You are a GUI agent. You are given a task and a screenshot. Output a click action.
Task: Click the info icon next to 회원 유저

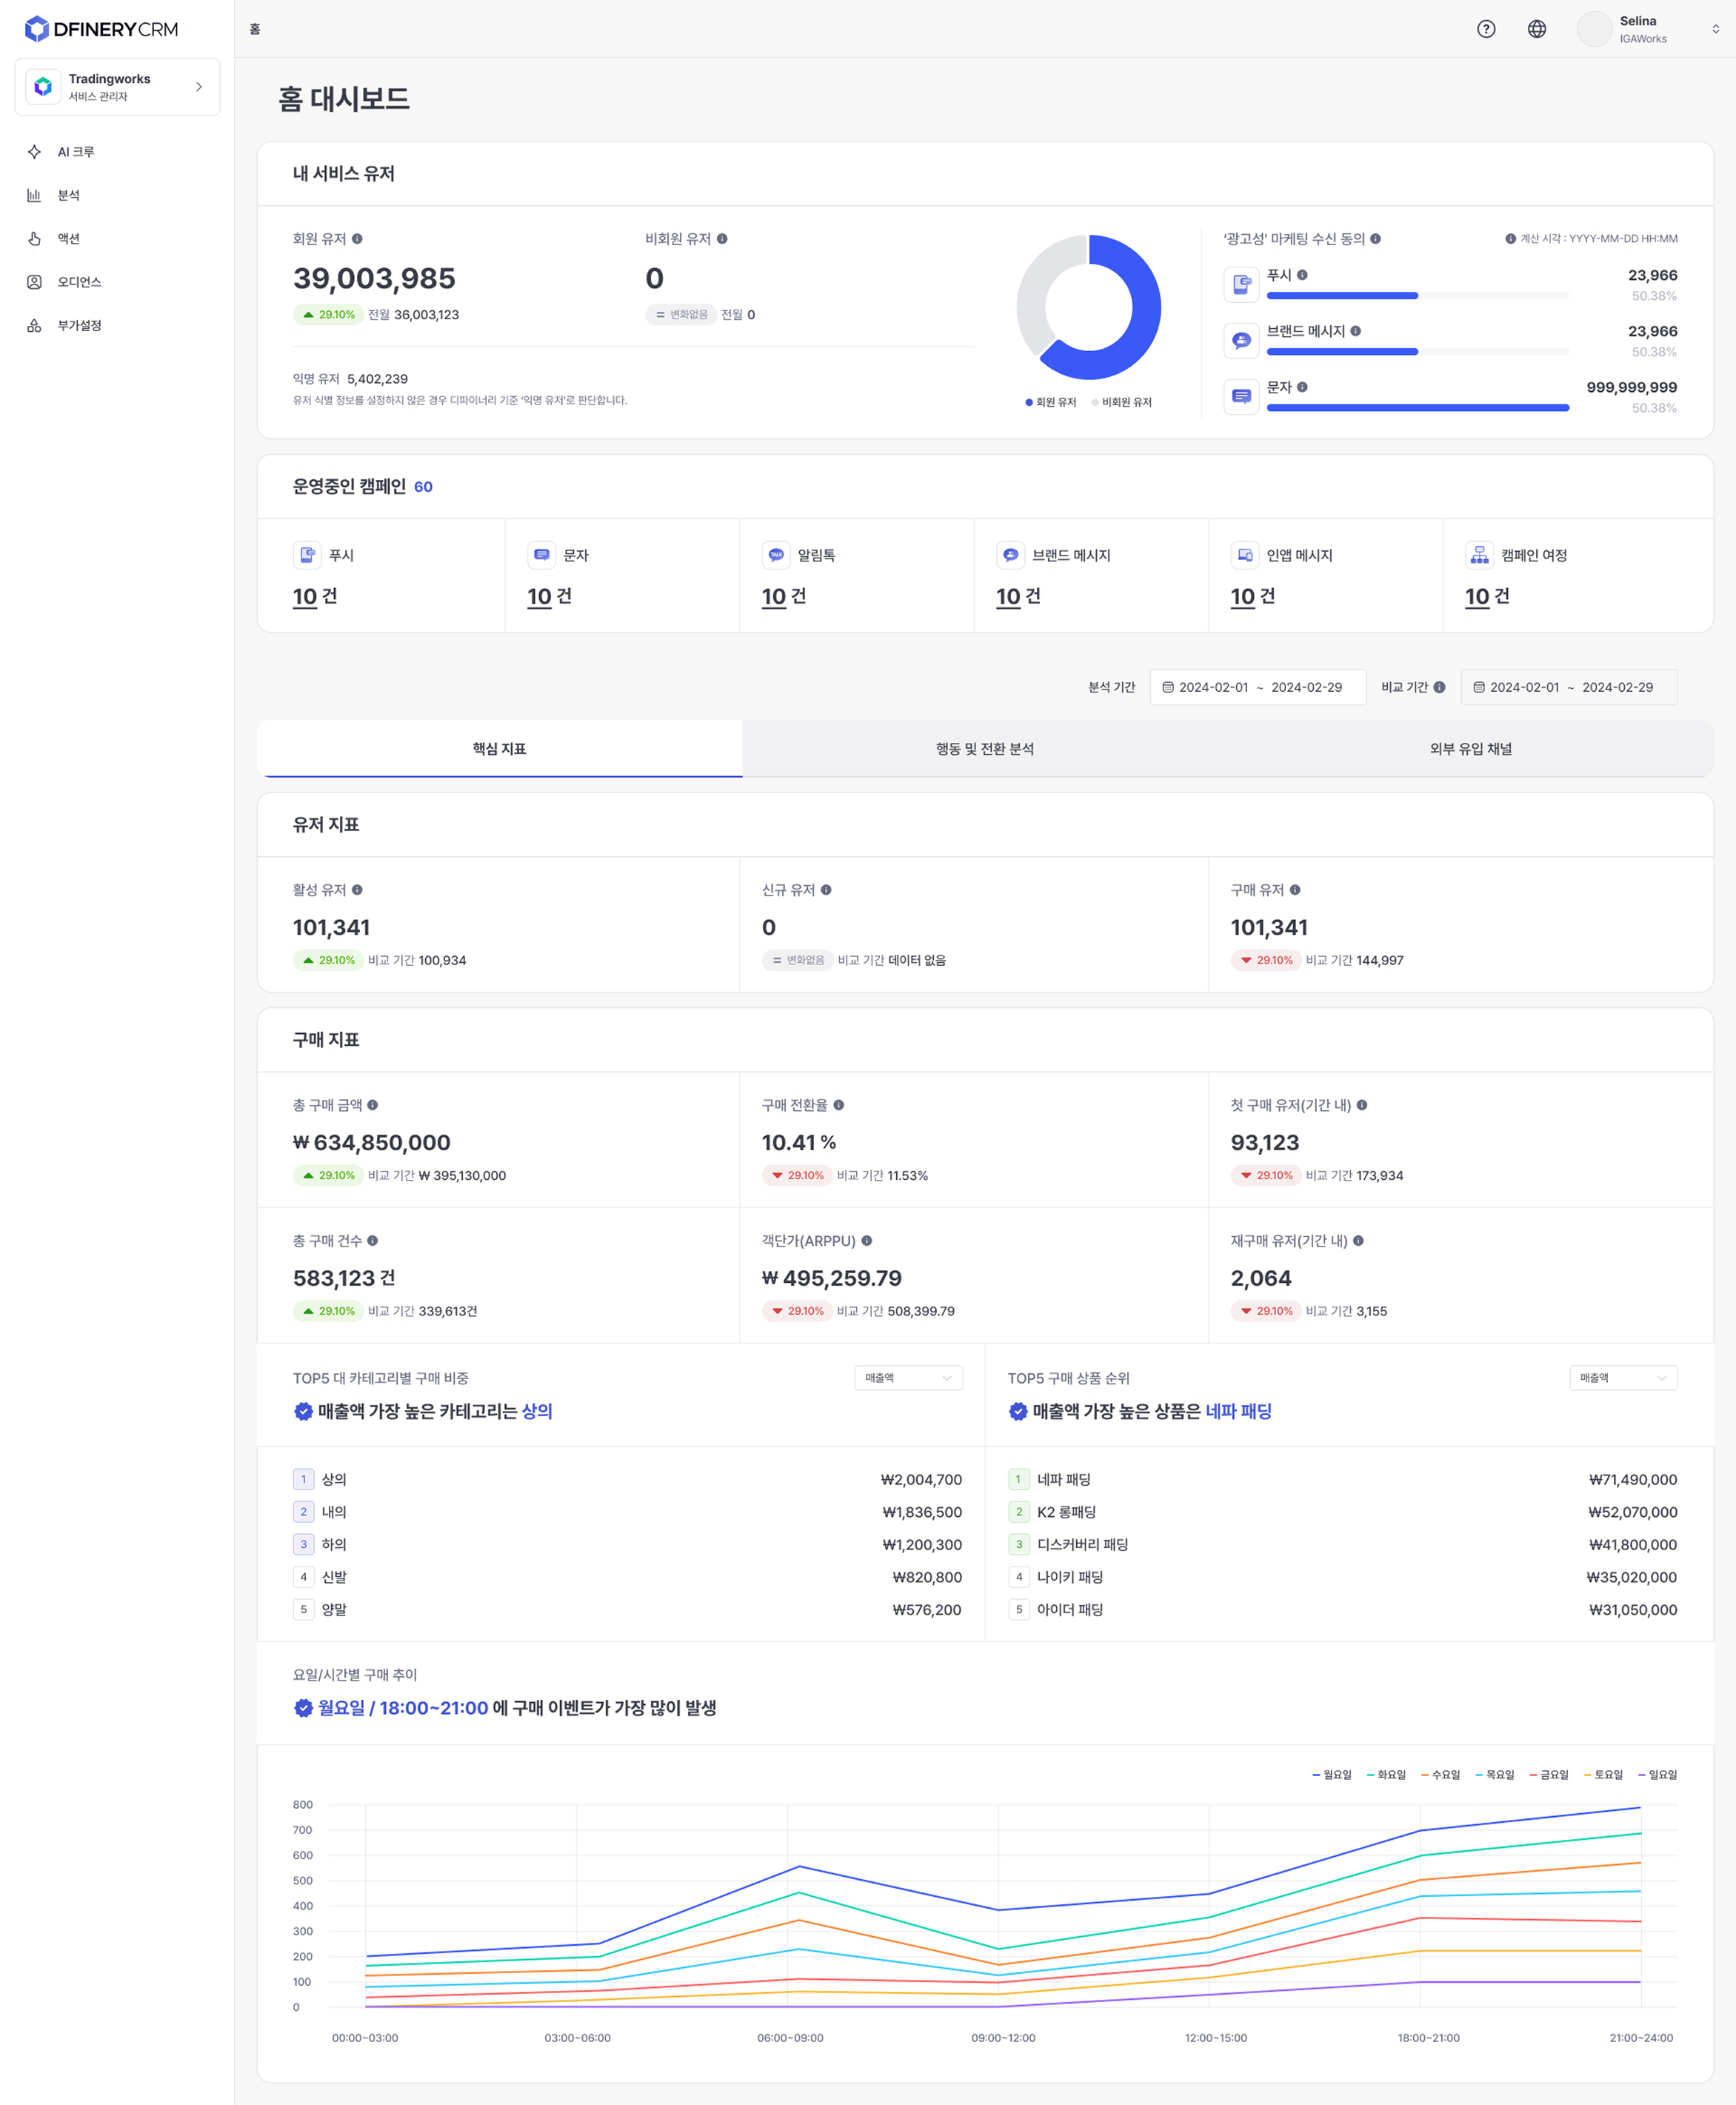click(x=357, y=239)
